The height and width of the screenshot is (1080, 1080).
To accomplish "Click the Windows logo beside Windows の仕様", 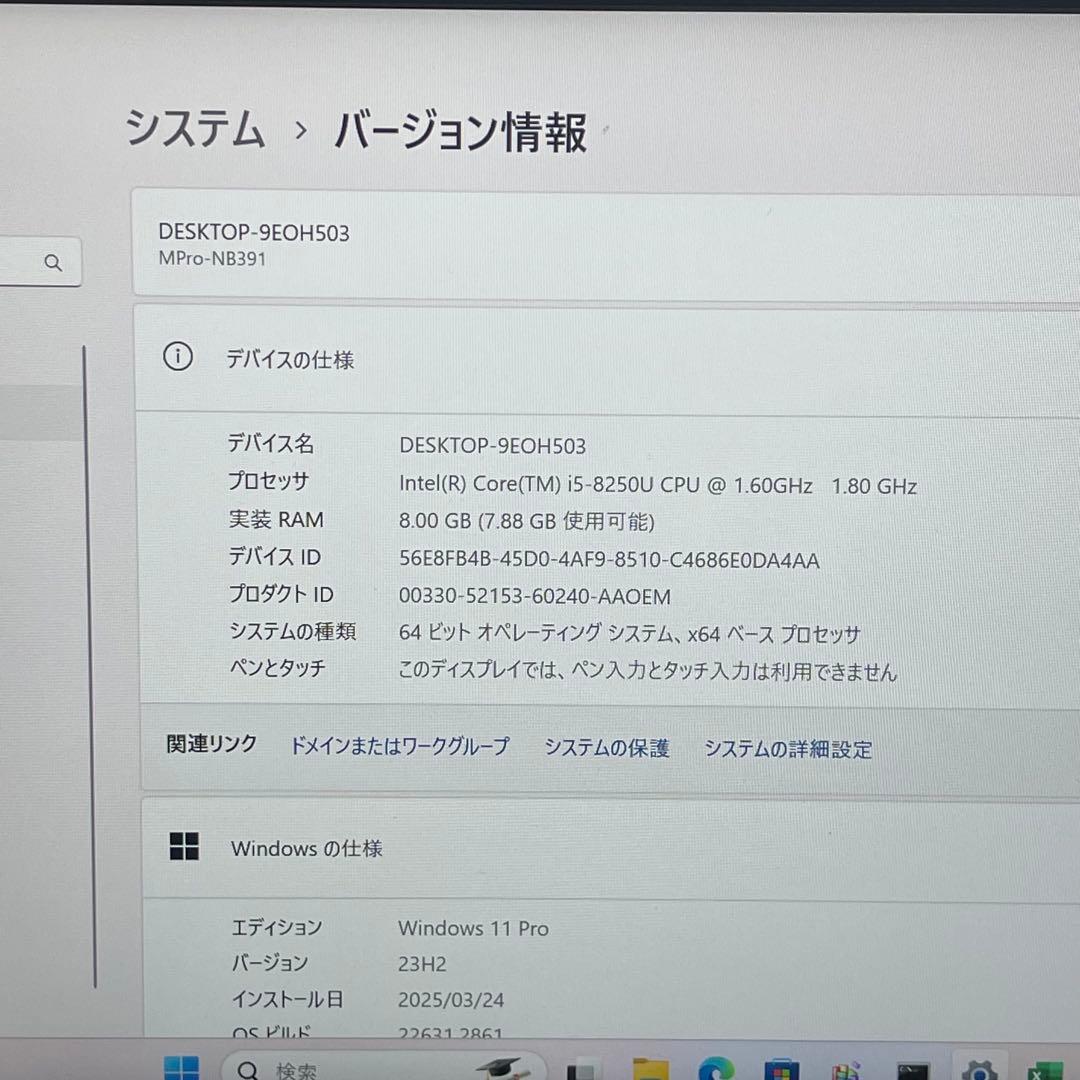I will click(184, 846).
